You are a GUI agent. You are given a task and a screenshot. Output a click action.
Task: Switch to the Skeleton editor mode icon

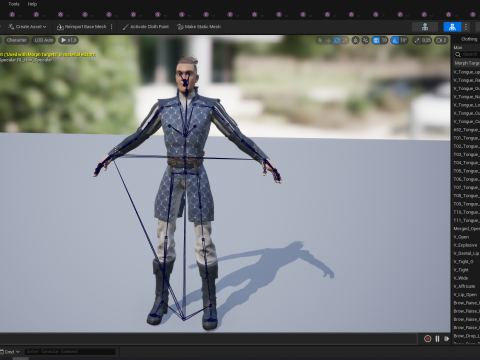tap(425, 27)
